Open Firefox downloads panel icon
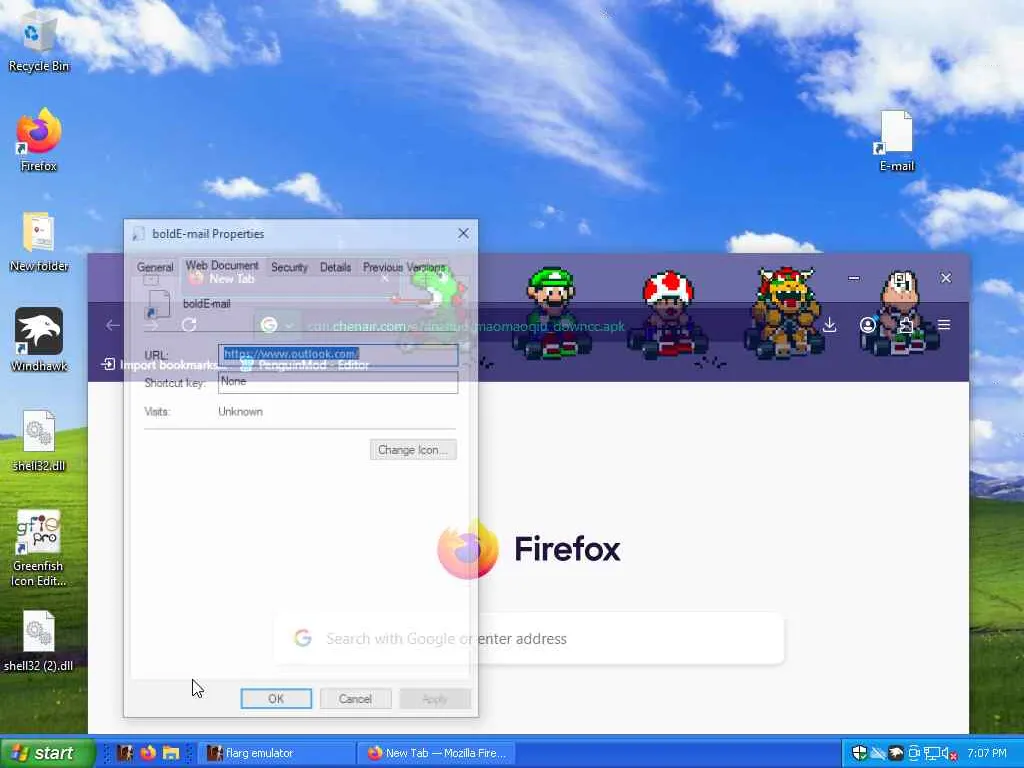This screenshot has width=1024, height=768. (x=829, y=325)
